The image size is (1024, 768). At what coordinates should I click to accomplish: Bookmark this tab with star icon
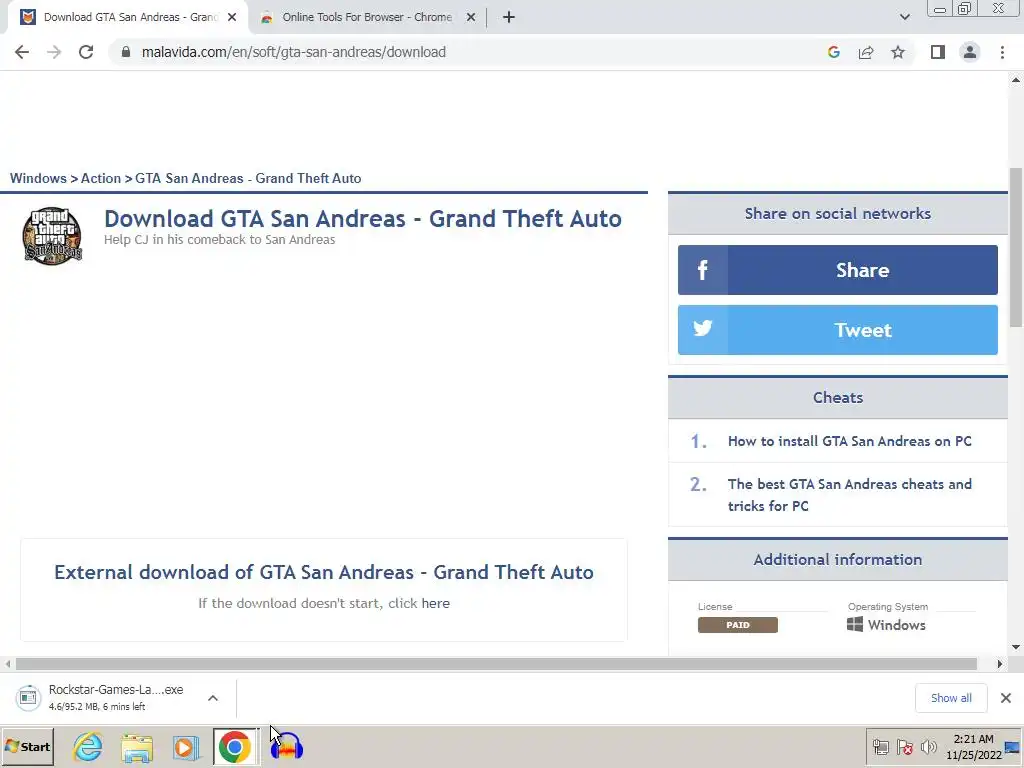[898, 52]
